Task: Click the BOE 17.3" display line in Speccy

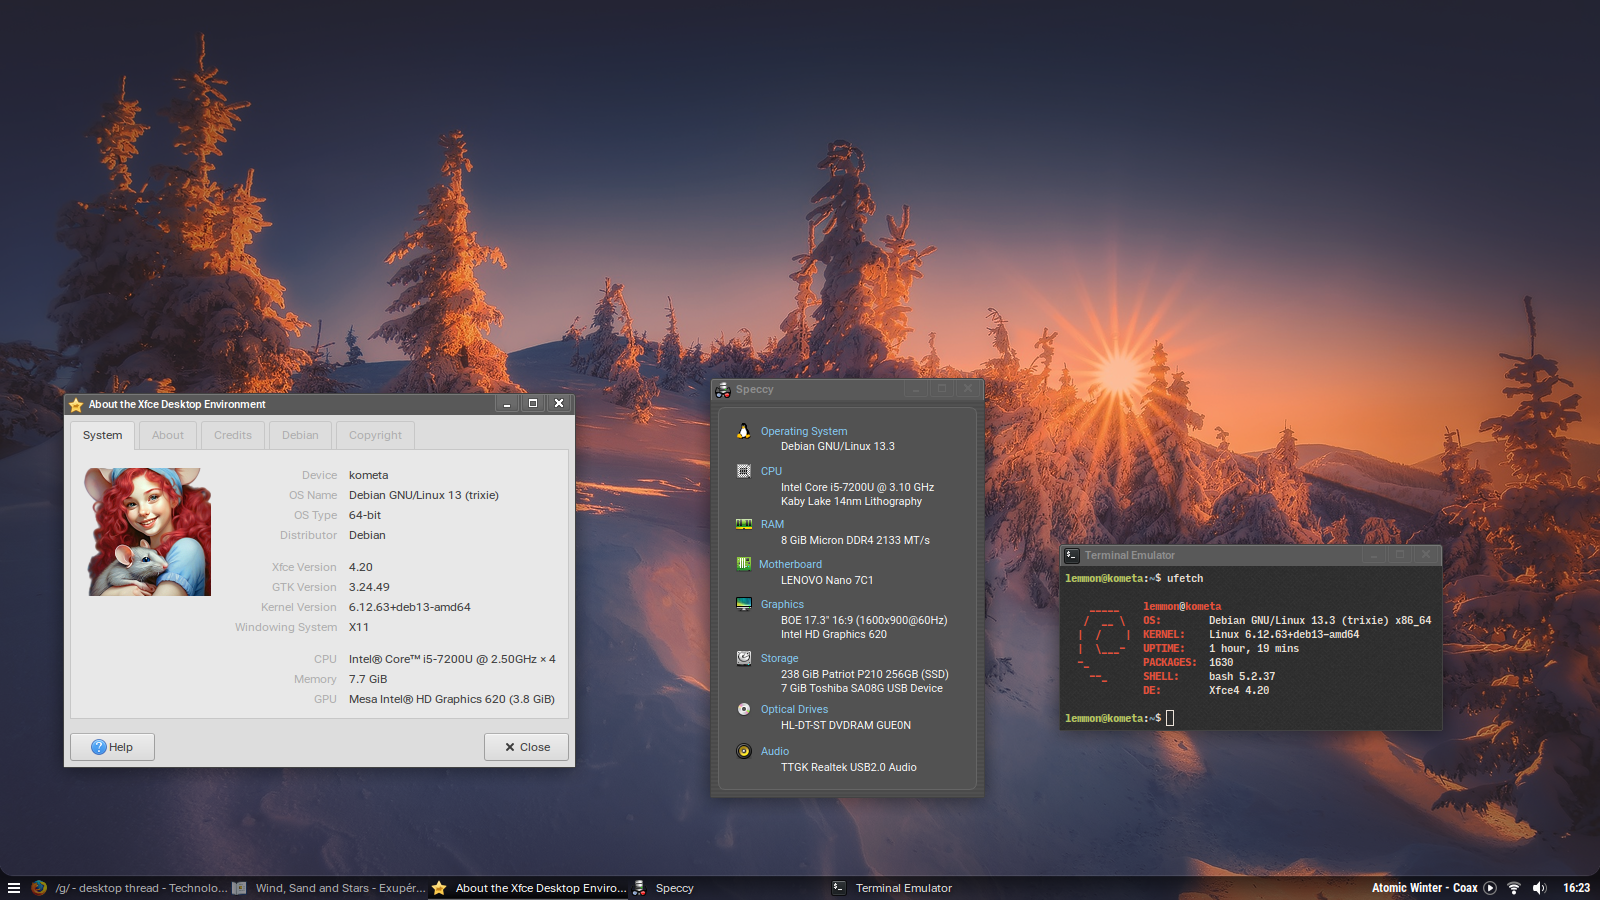Action: pos(864,620)
